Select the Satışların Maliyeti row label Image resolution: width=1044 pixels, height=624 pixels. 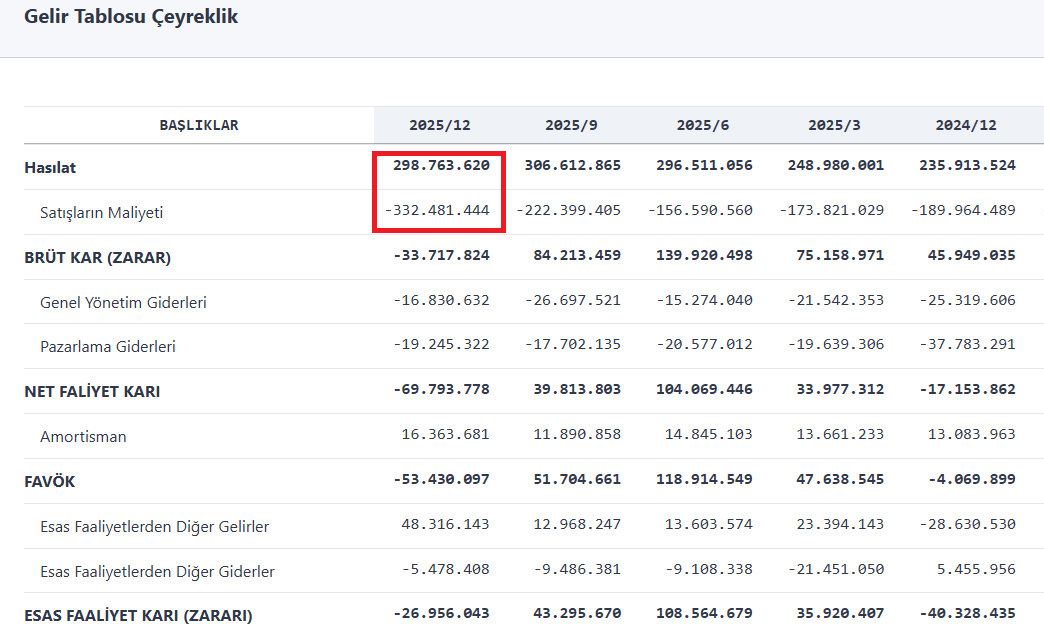click(x=101, y=212)
